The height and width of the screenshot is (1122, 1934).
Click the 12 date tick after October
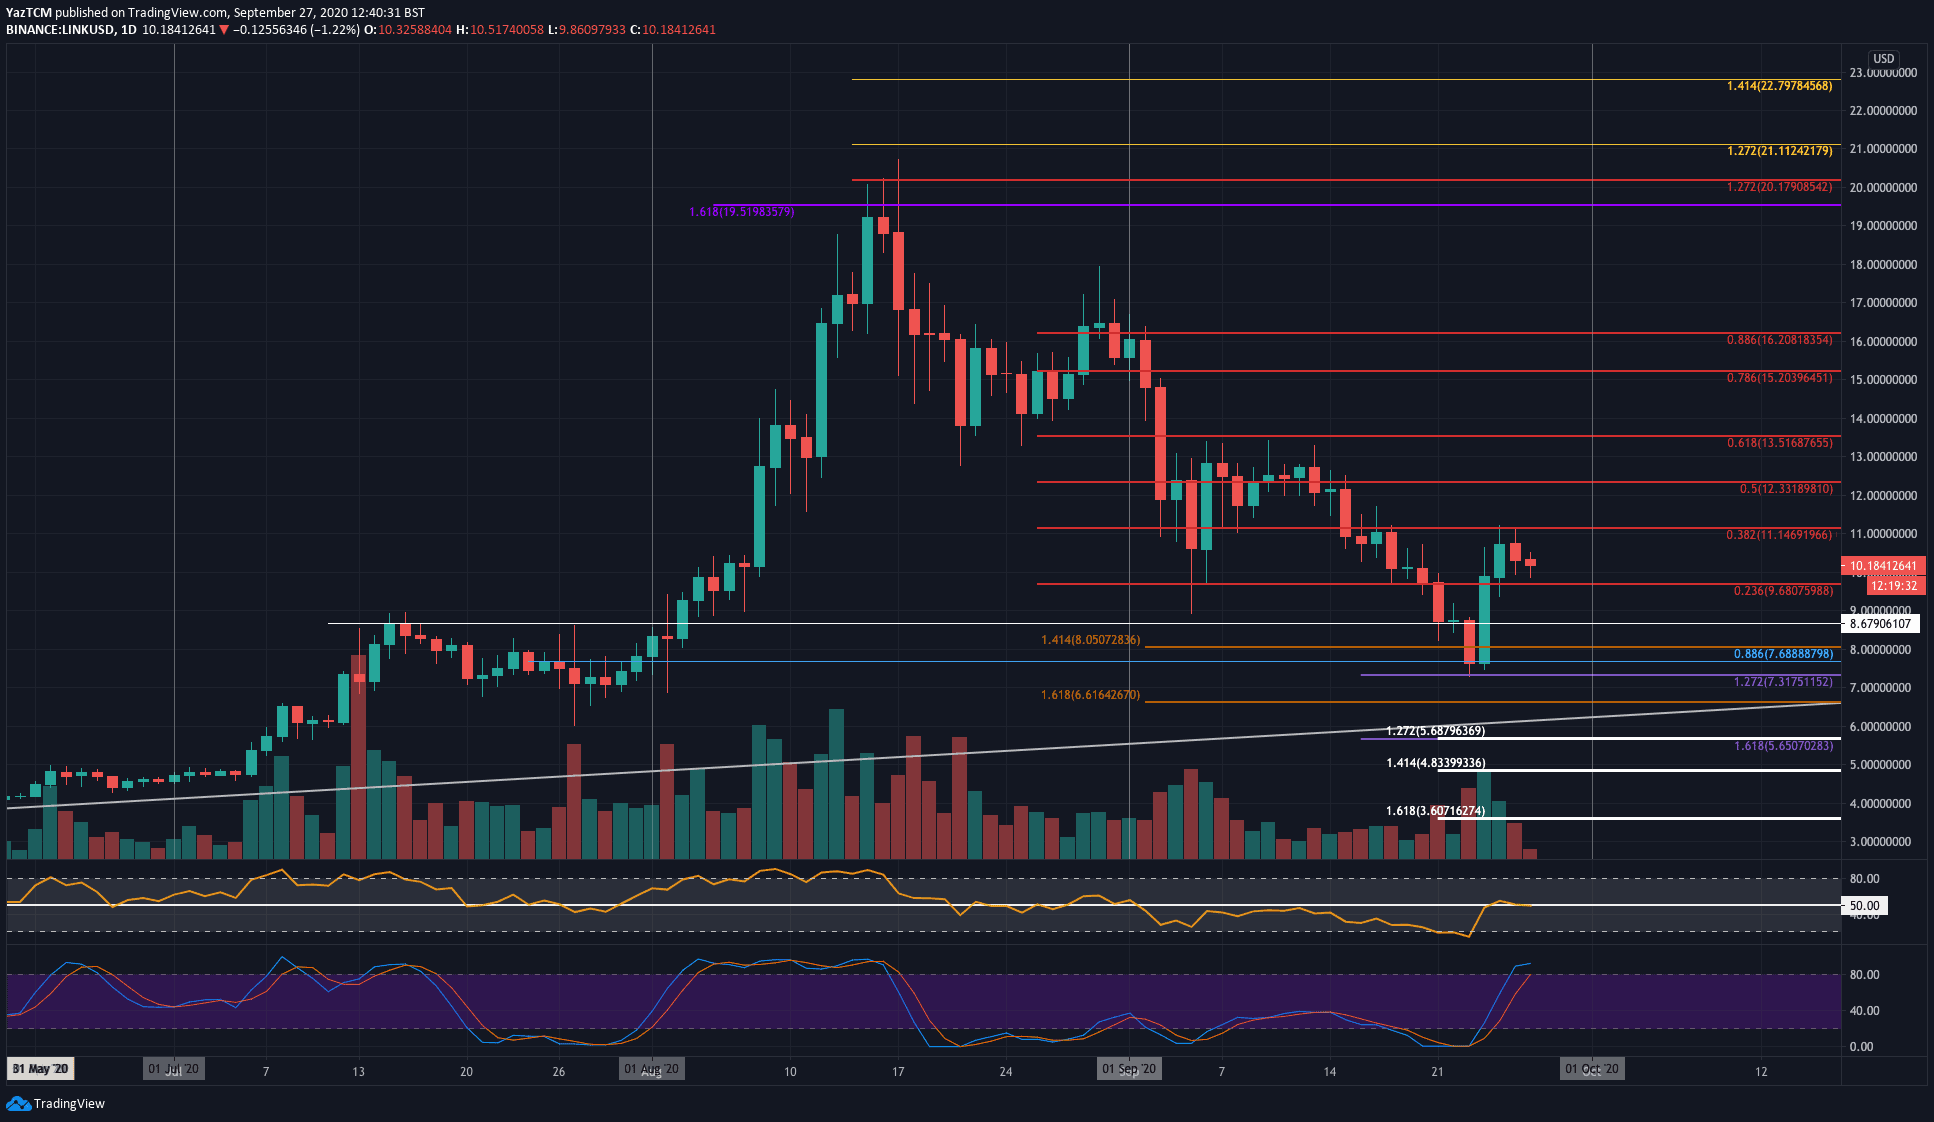[1761, 1072]
